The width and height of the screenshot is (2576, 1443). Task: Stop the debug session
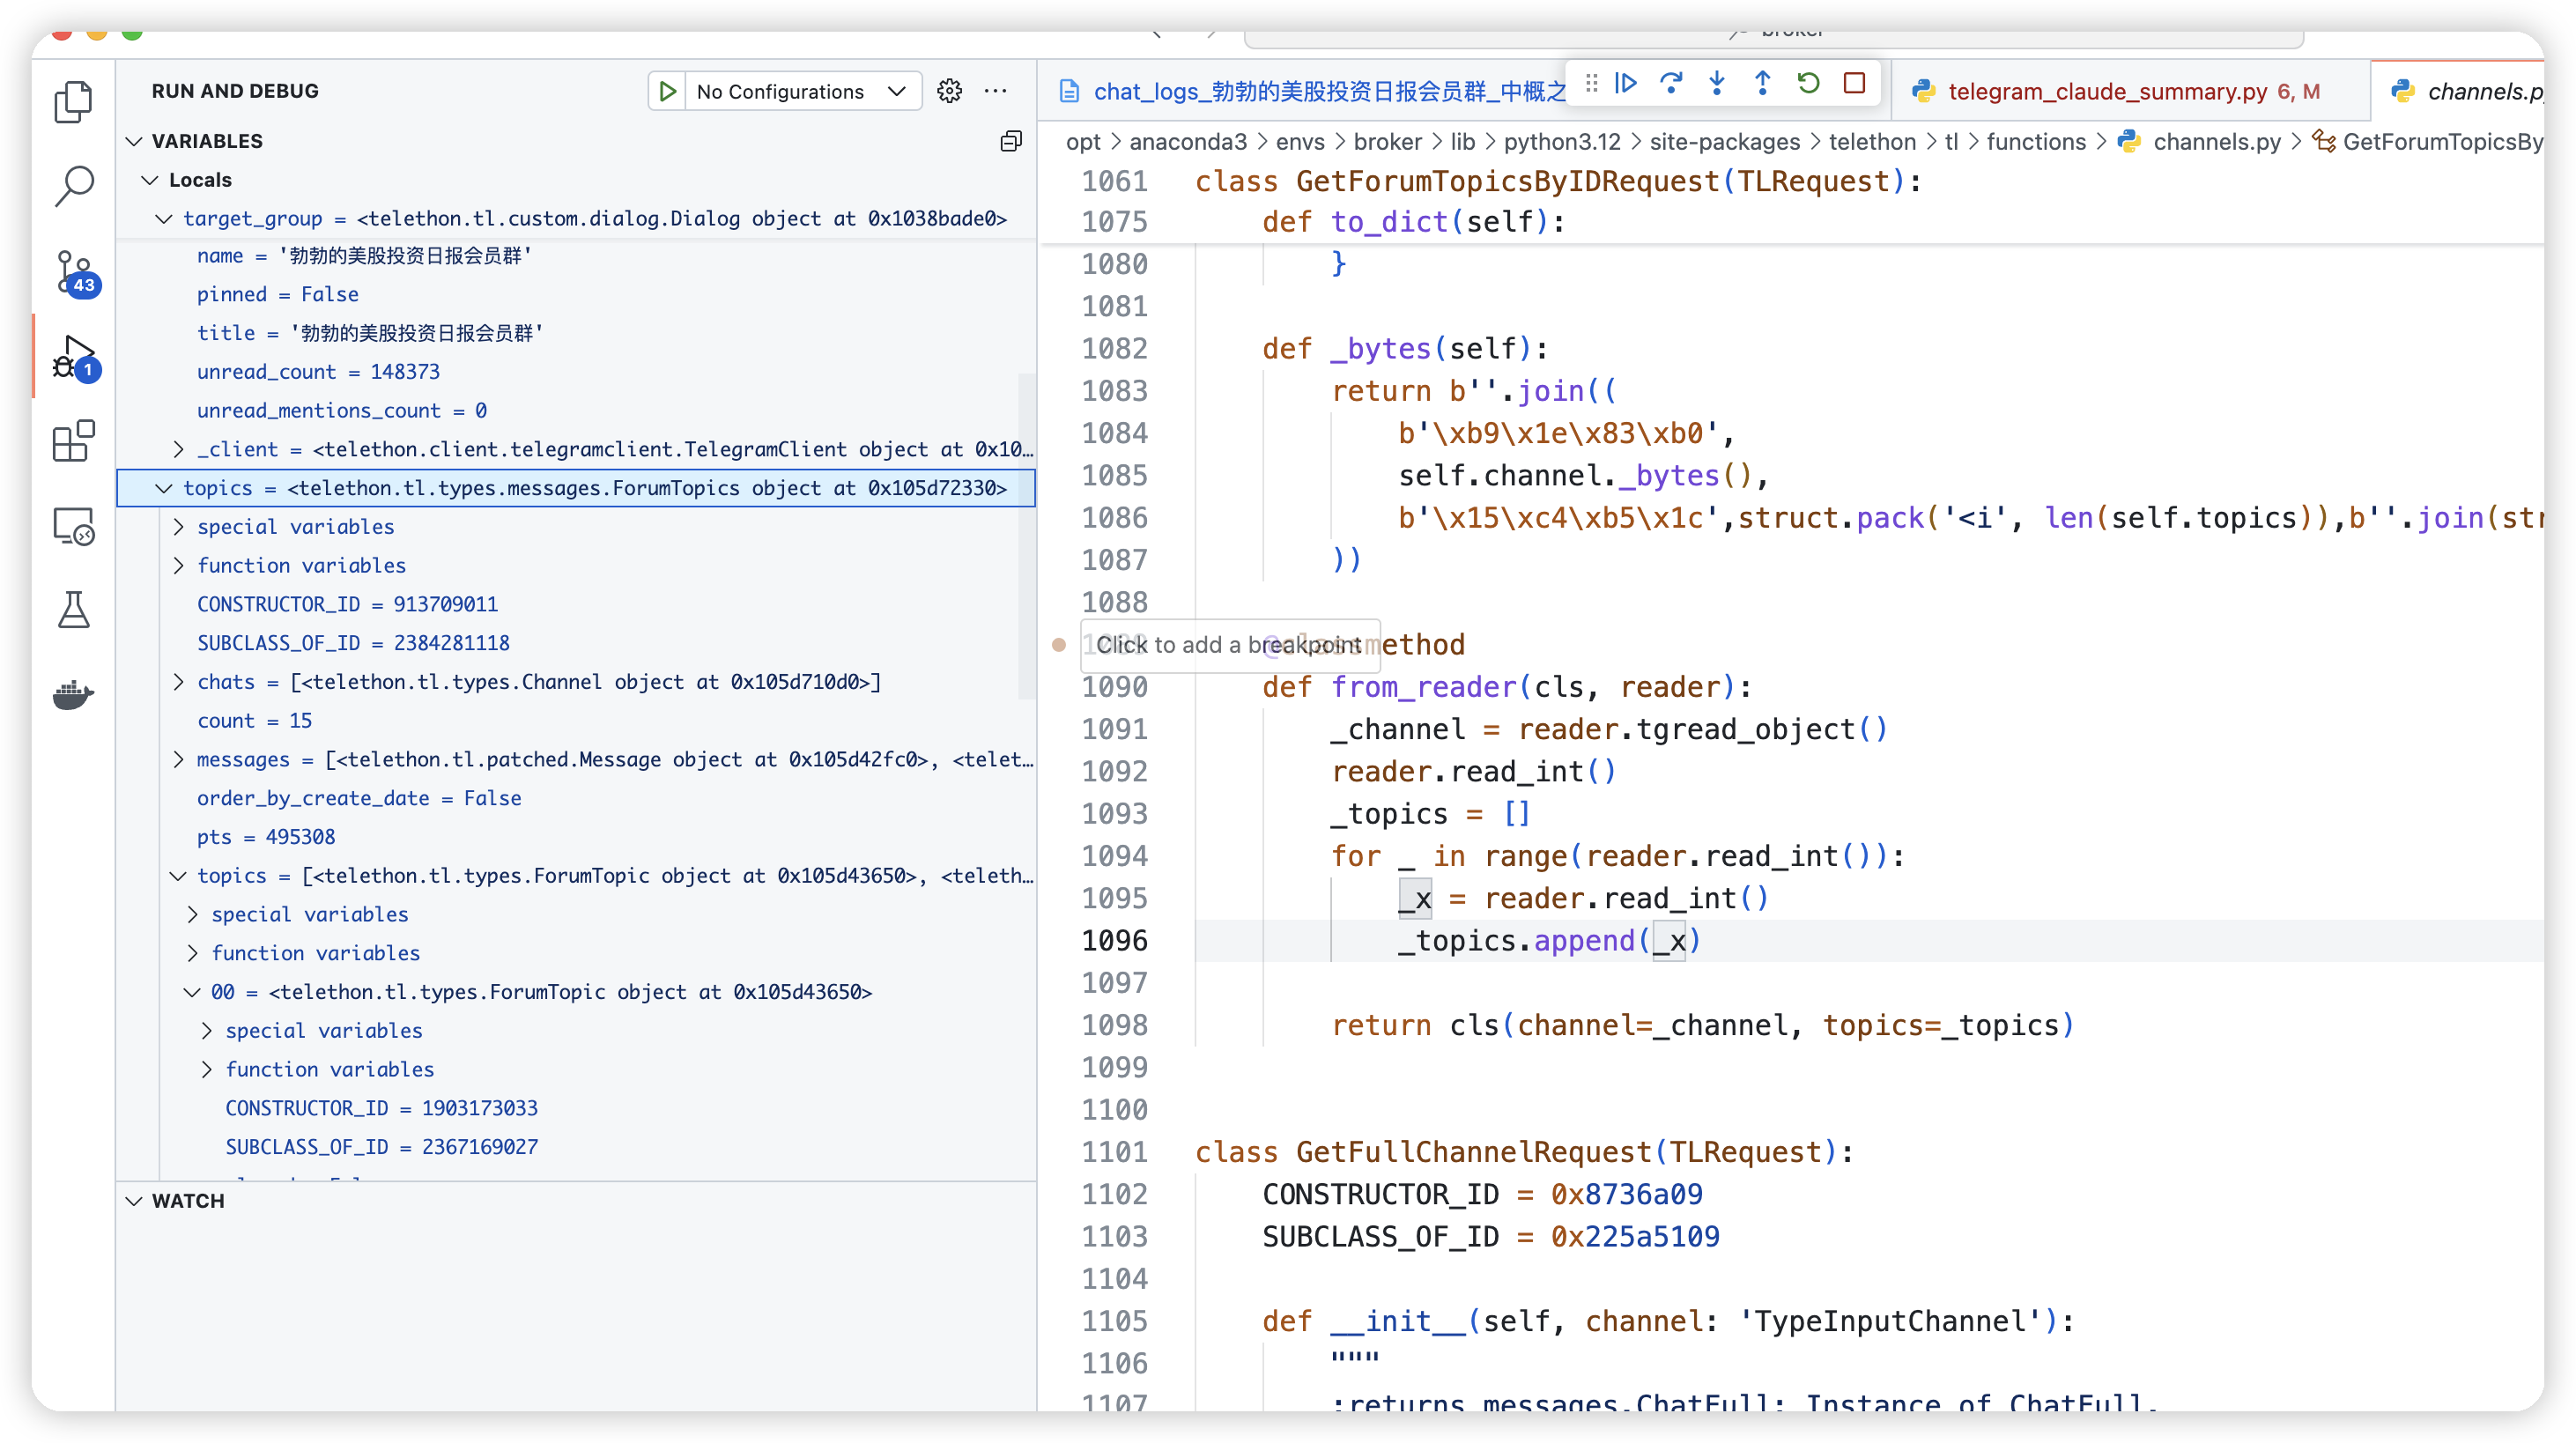coord(1854,83)
